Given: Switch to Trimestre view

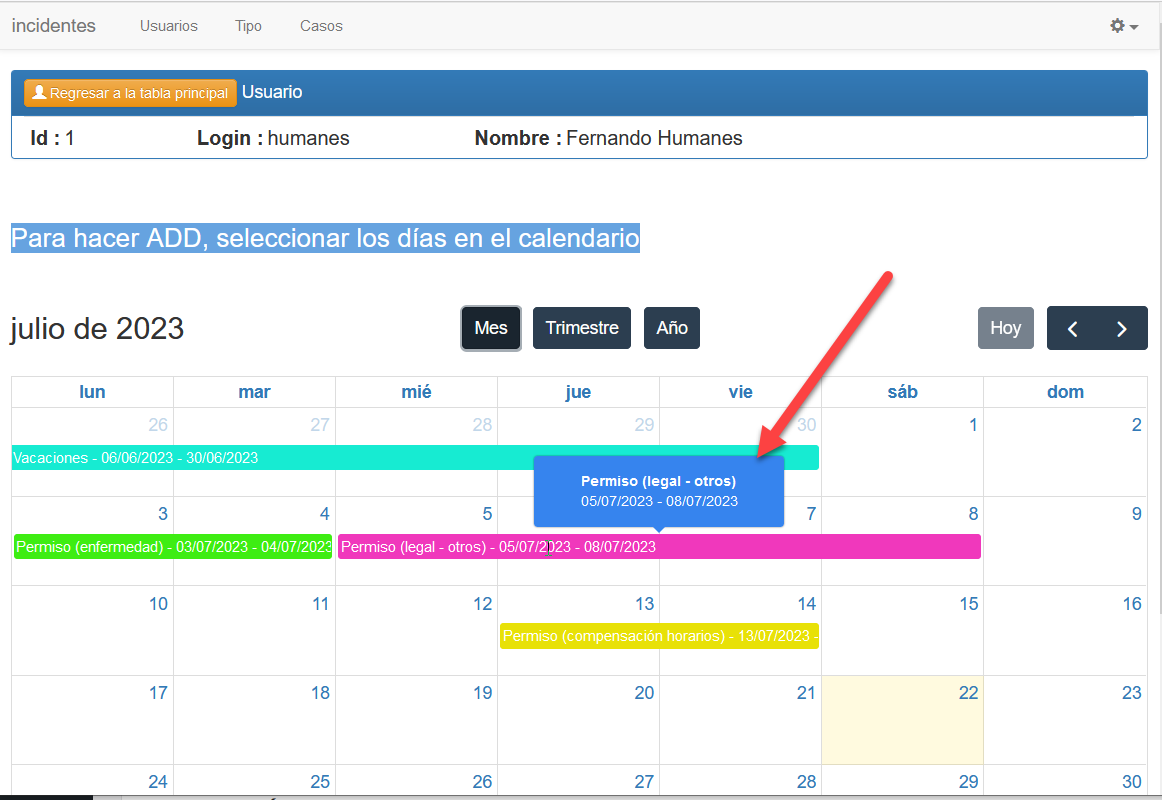Looking at the screenshot, I should click(582, 328).
